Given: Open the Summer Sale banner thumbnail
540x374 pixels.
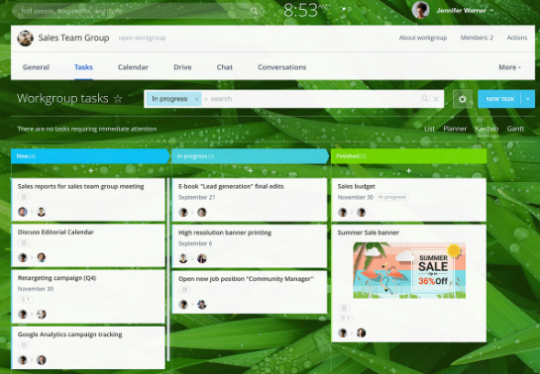Looking at the screenshot, I should 409,270.
